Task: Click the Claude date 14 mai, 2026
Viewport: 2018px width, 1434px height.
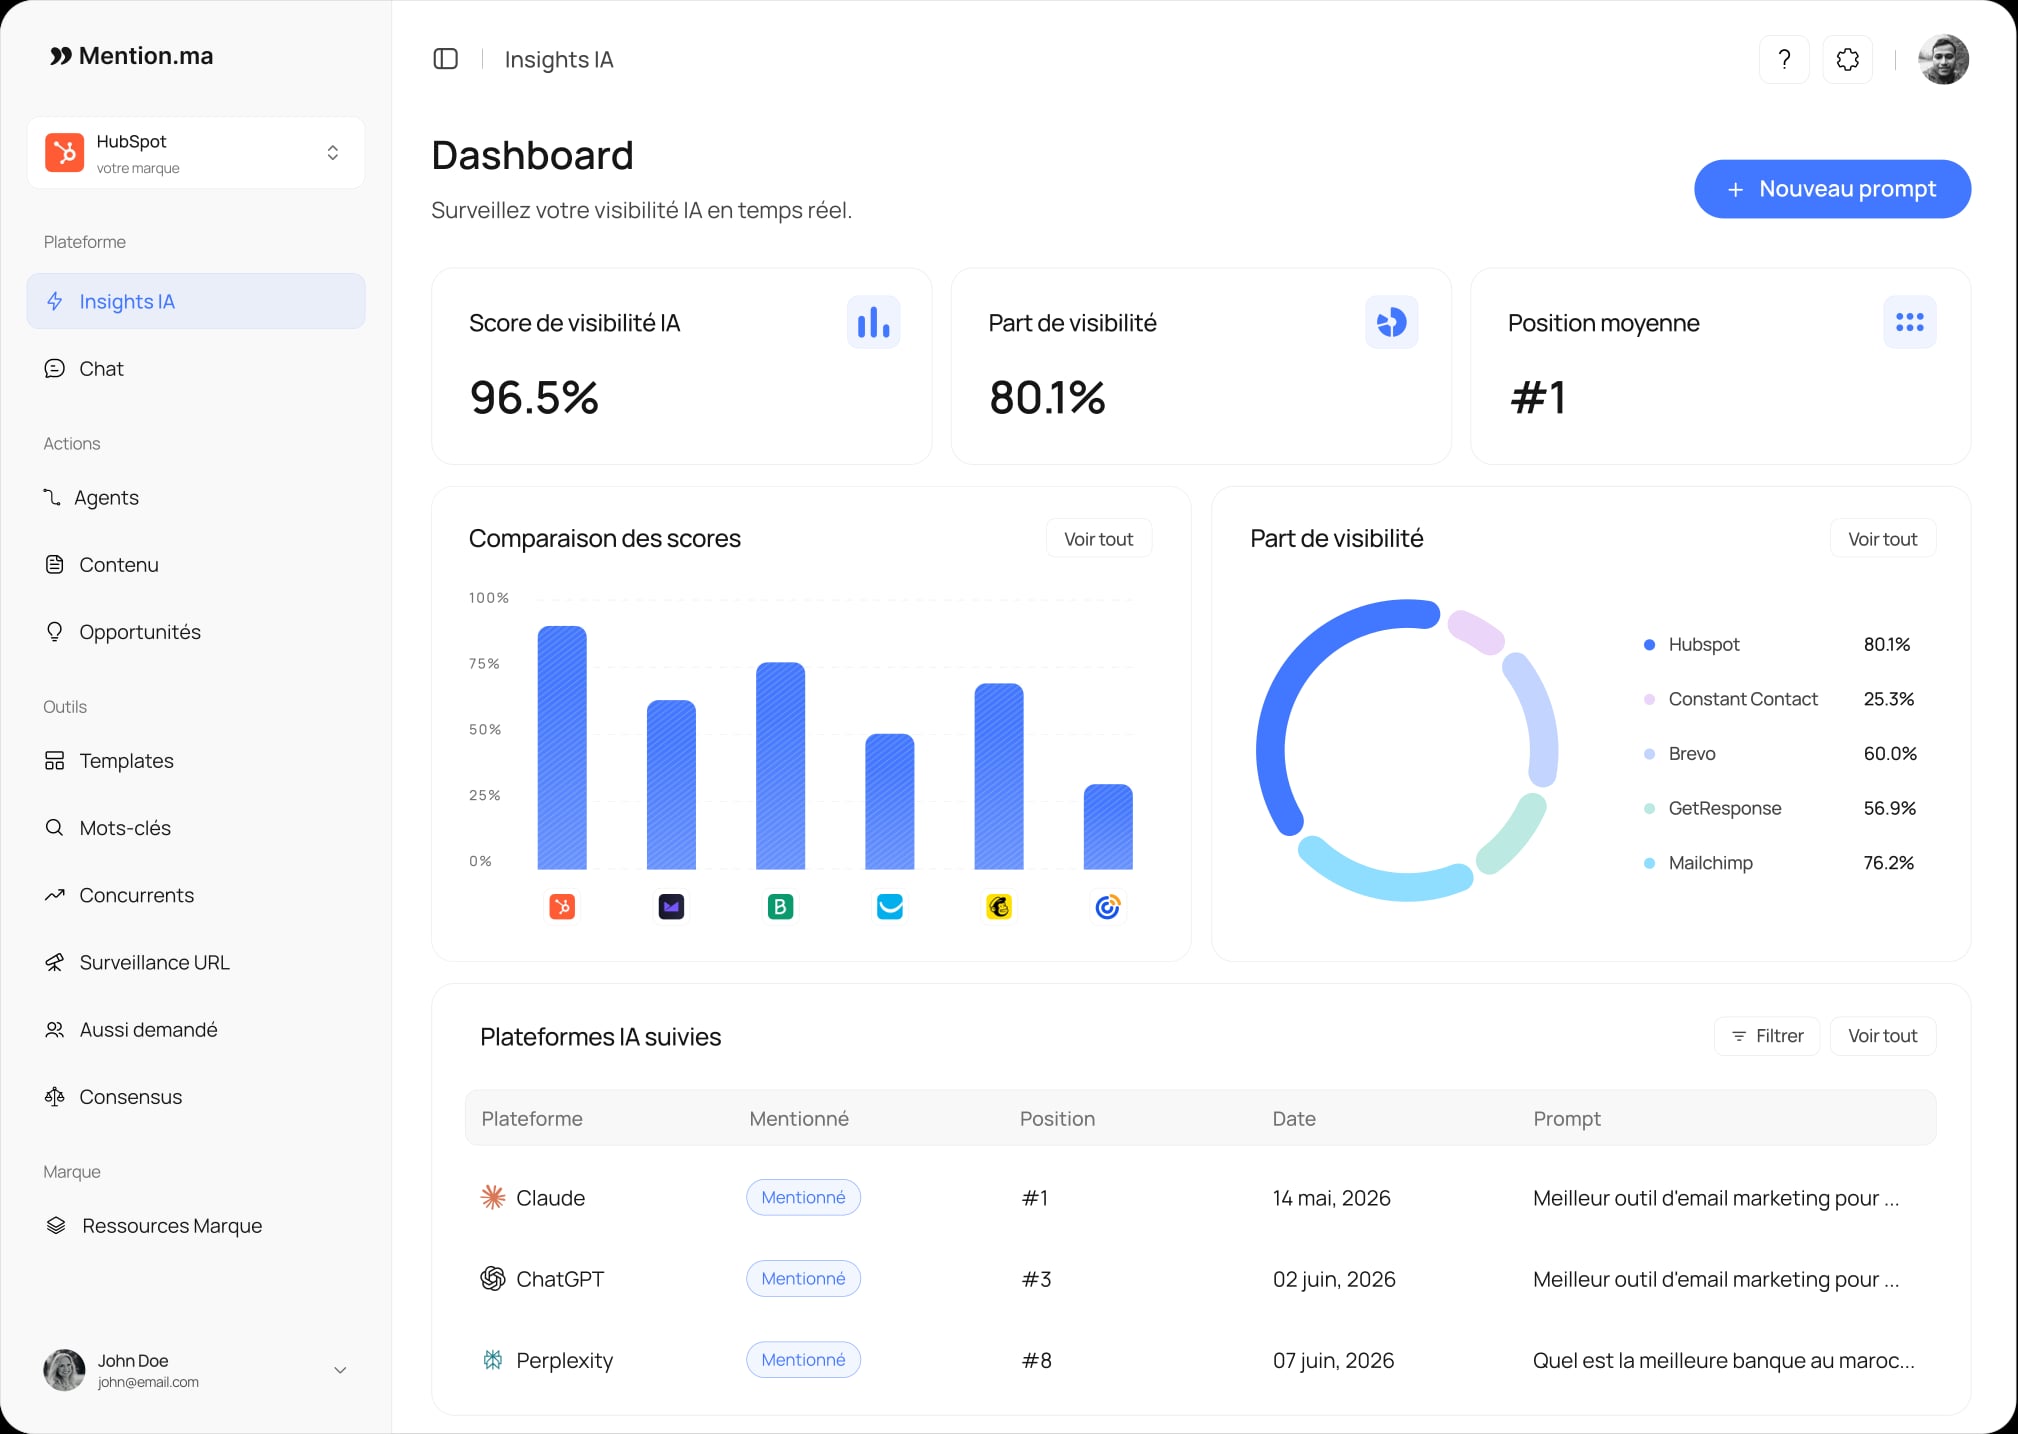Action: coord(1331,1198)
